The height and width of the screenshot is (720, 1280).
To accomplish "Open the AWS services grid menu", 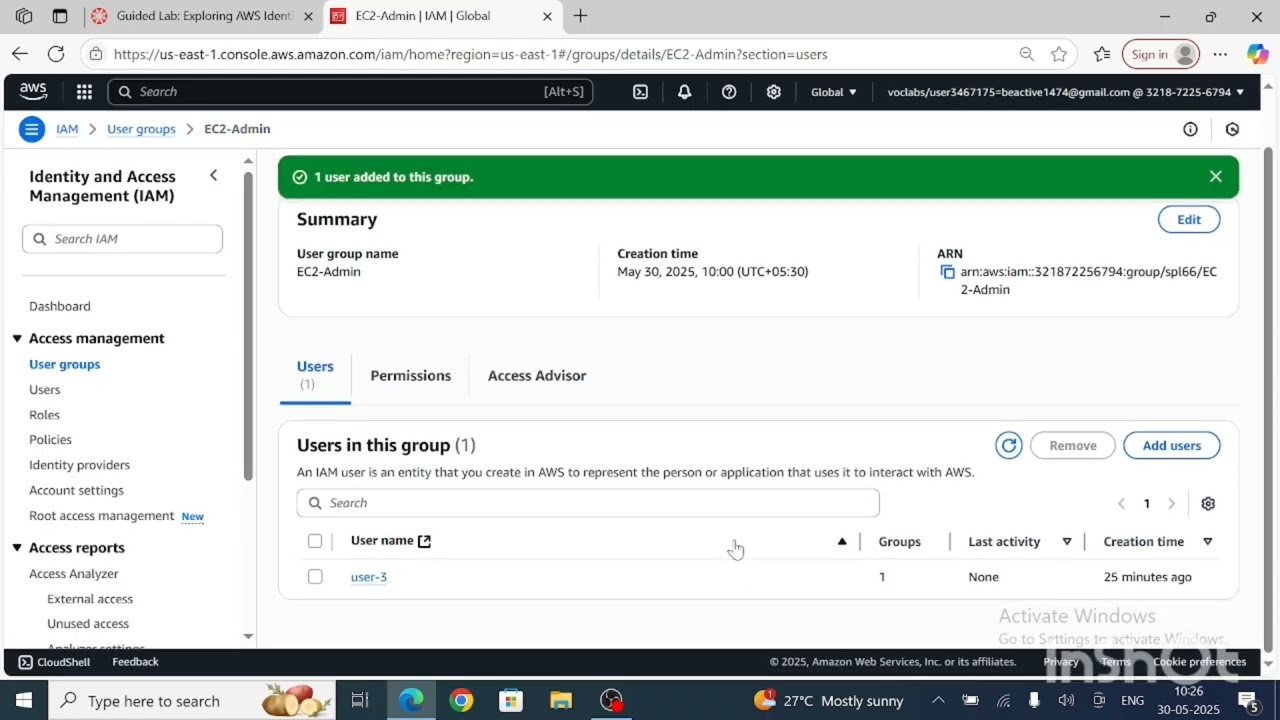I will point(84,92).
